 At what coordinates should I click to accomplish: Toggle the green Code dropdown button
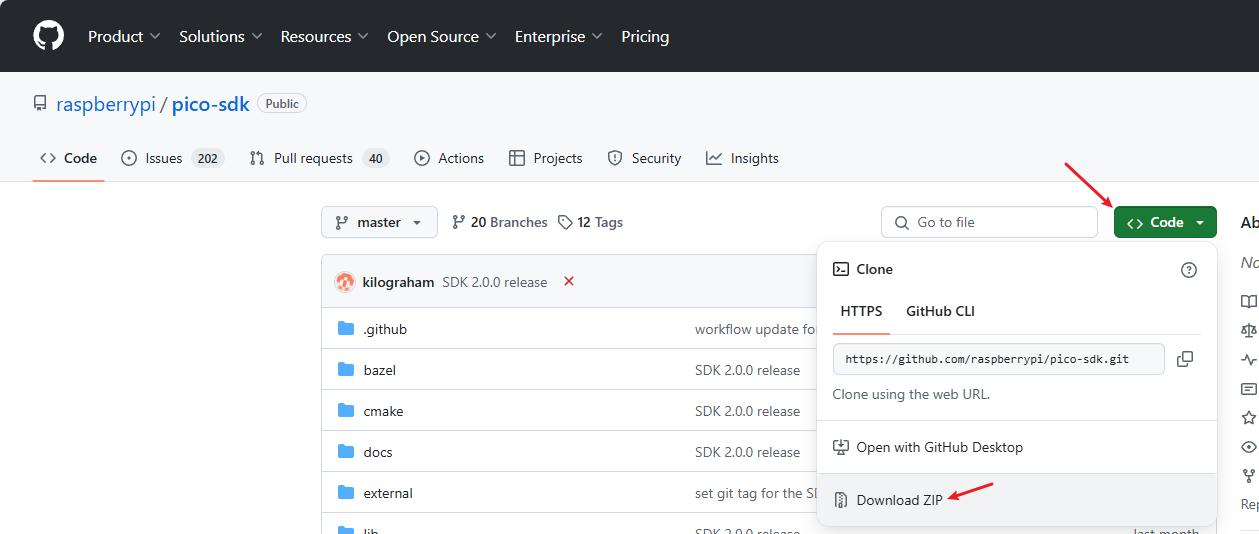pyautogui.click(x=1165, y=222)
